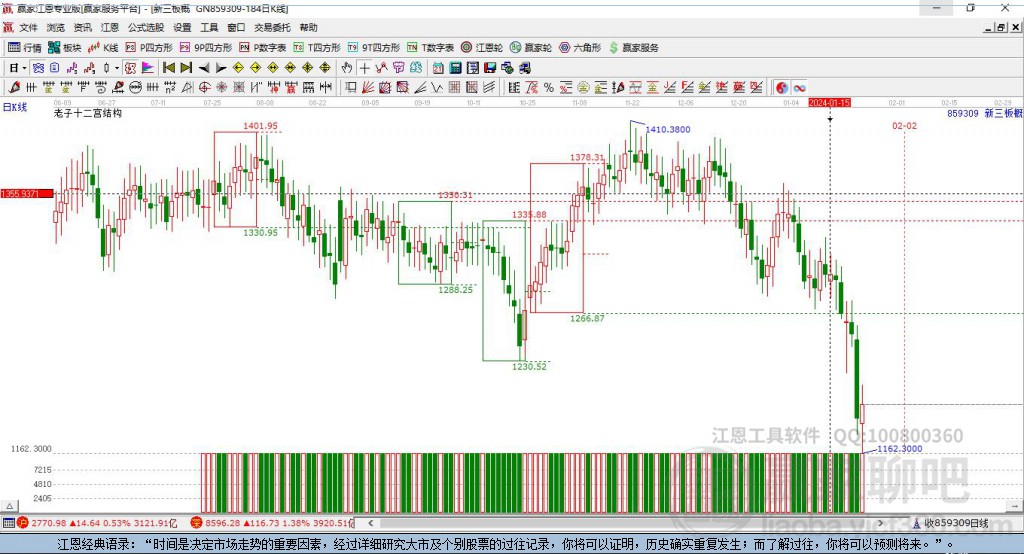
Task: Open the 9P四方形 tool
Action: [206, 48]
